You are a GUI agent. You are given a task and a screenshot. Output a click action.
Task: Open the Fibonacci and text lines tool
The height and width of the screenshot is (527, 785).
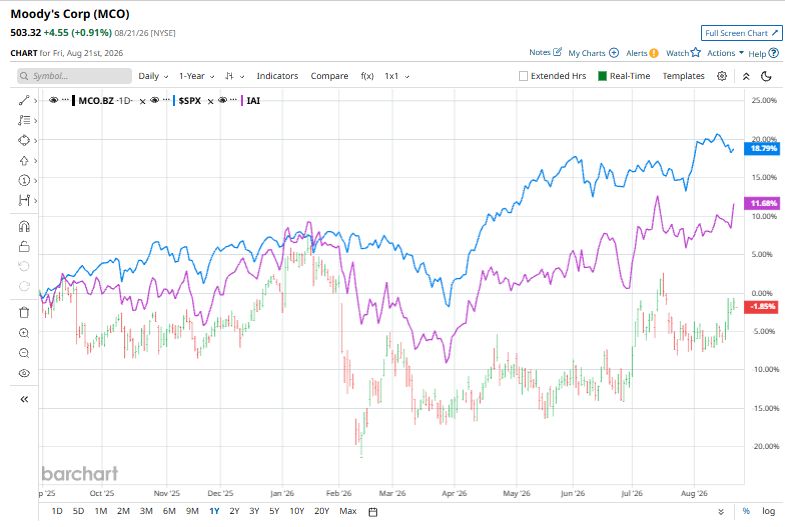24,121
